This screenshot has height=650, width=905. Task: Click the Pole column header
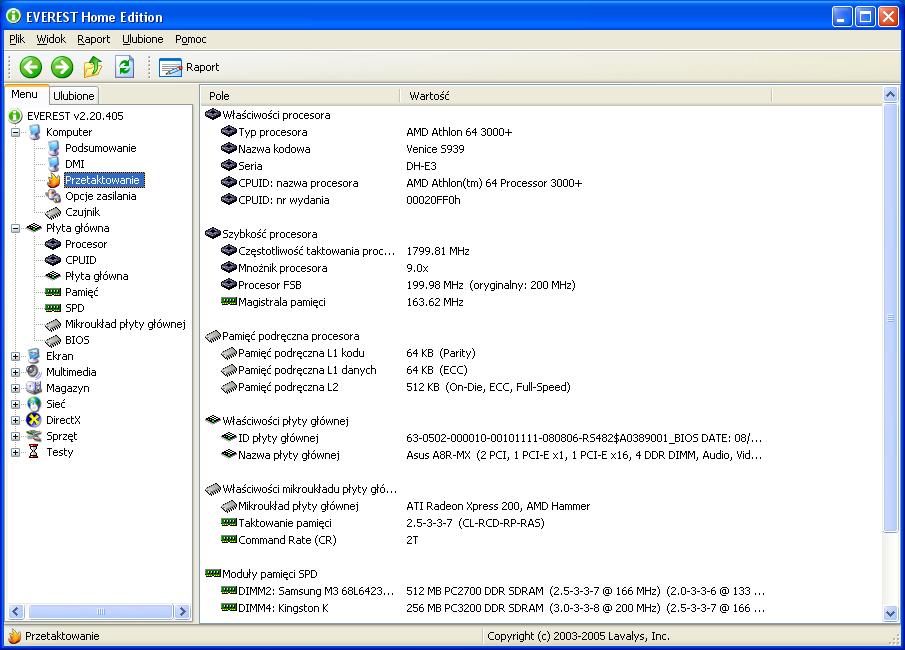pyautogui.click(x=300, y=96)
